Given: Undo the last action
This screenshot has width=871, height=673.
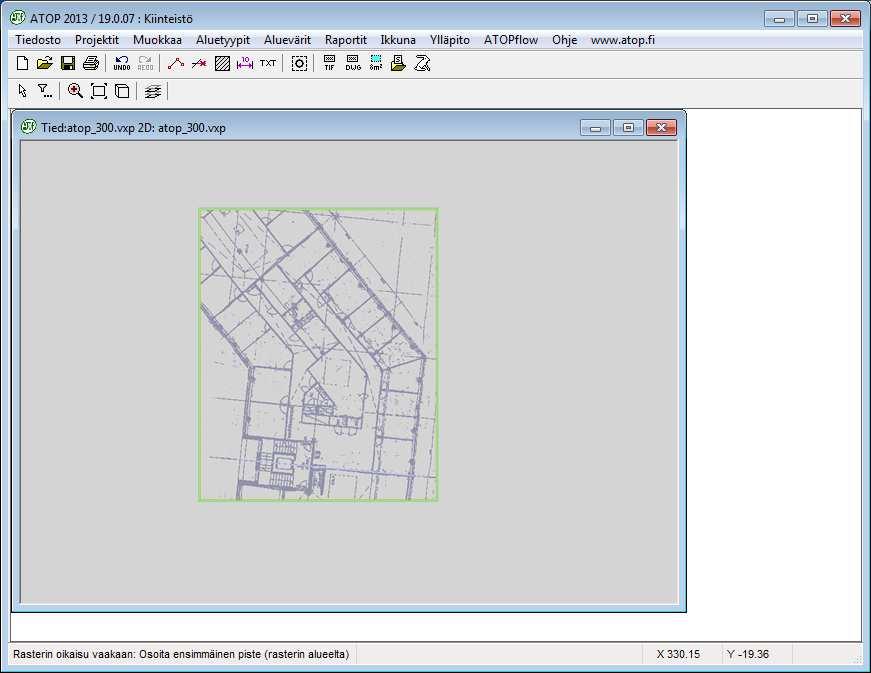Looking at the screenshot, I should [122, 63].
